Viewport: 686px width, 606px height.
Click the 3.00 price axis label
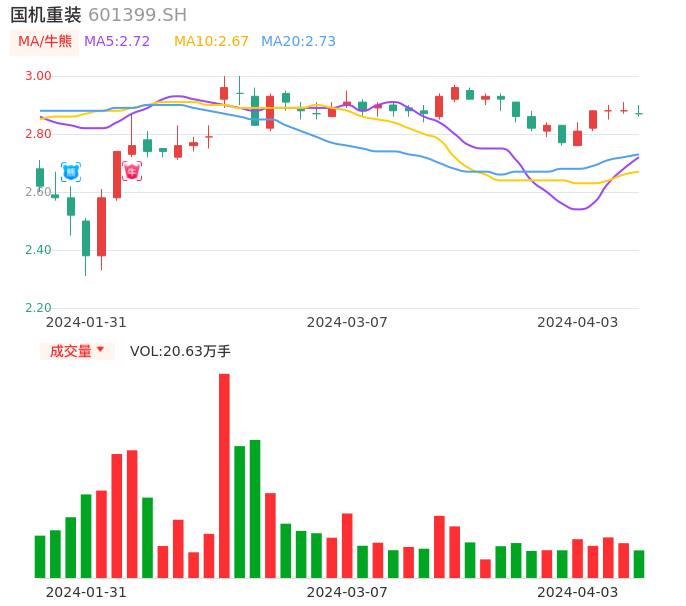(x=38, y=76)
